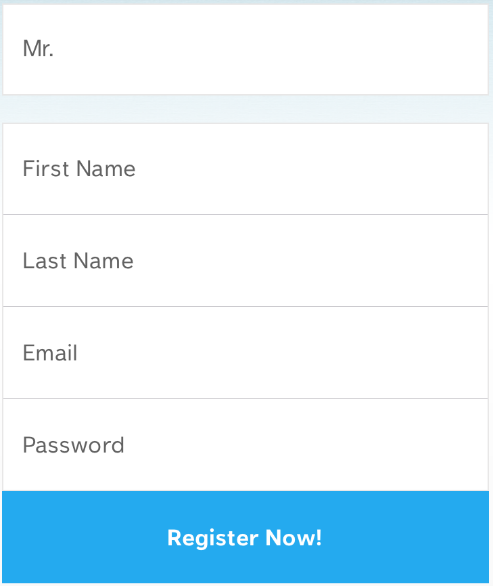Expand the salutation selector showing Mr.
The width and height of the screenshot is (493, 586).
click(246, 49)
